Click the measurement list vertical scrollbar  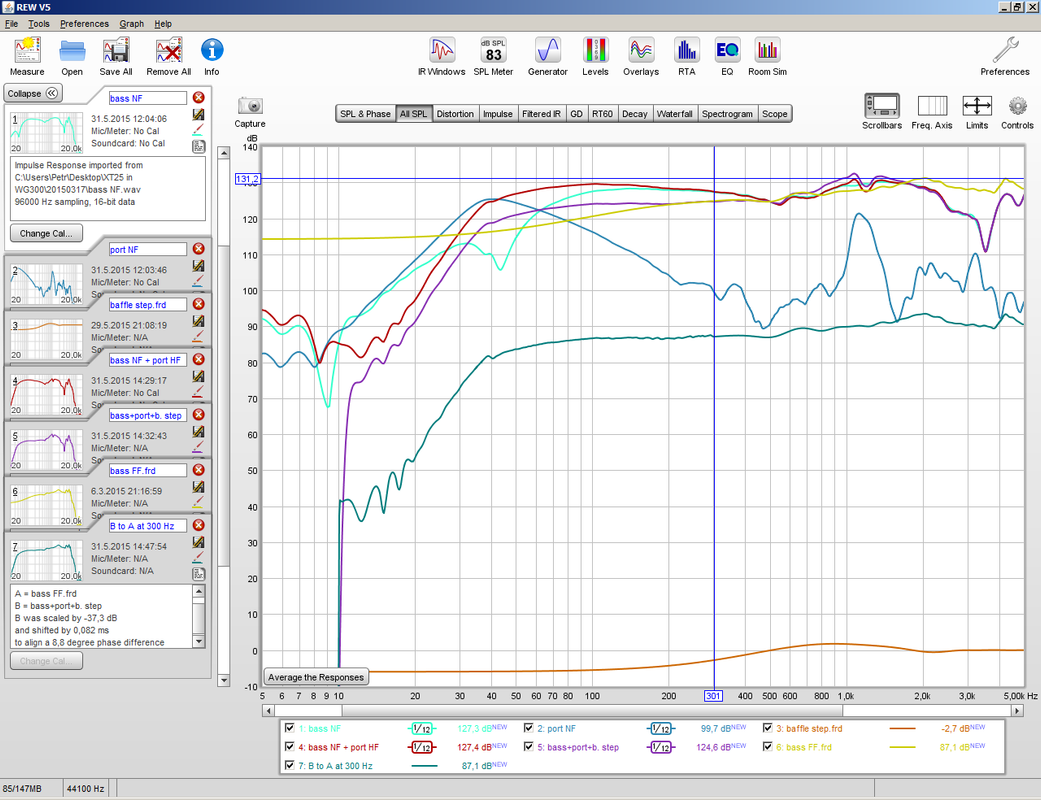coord(224,416)
